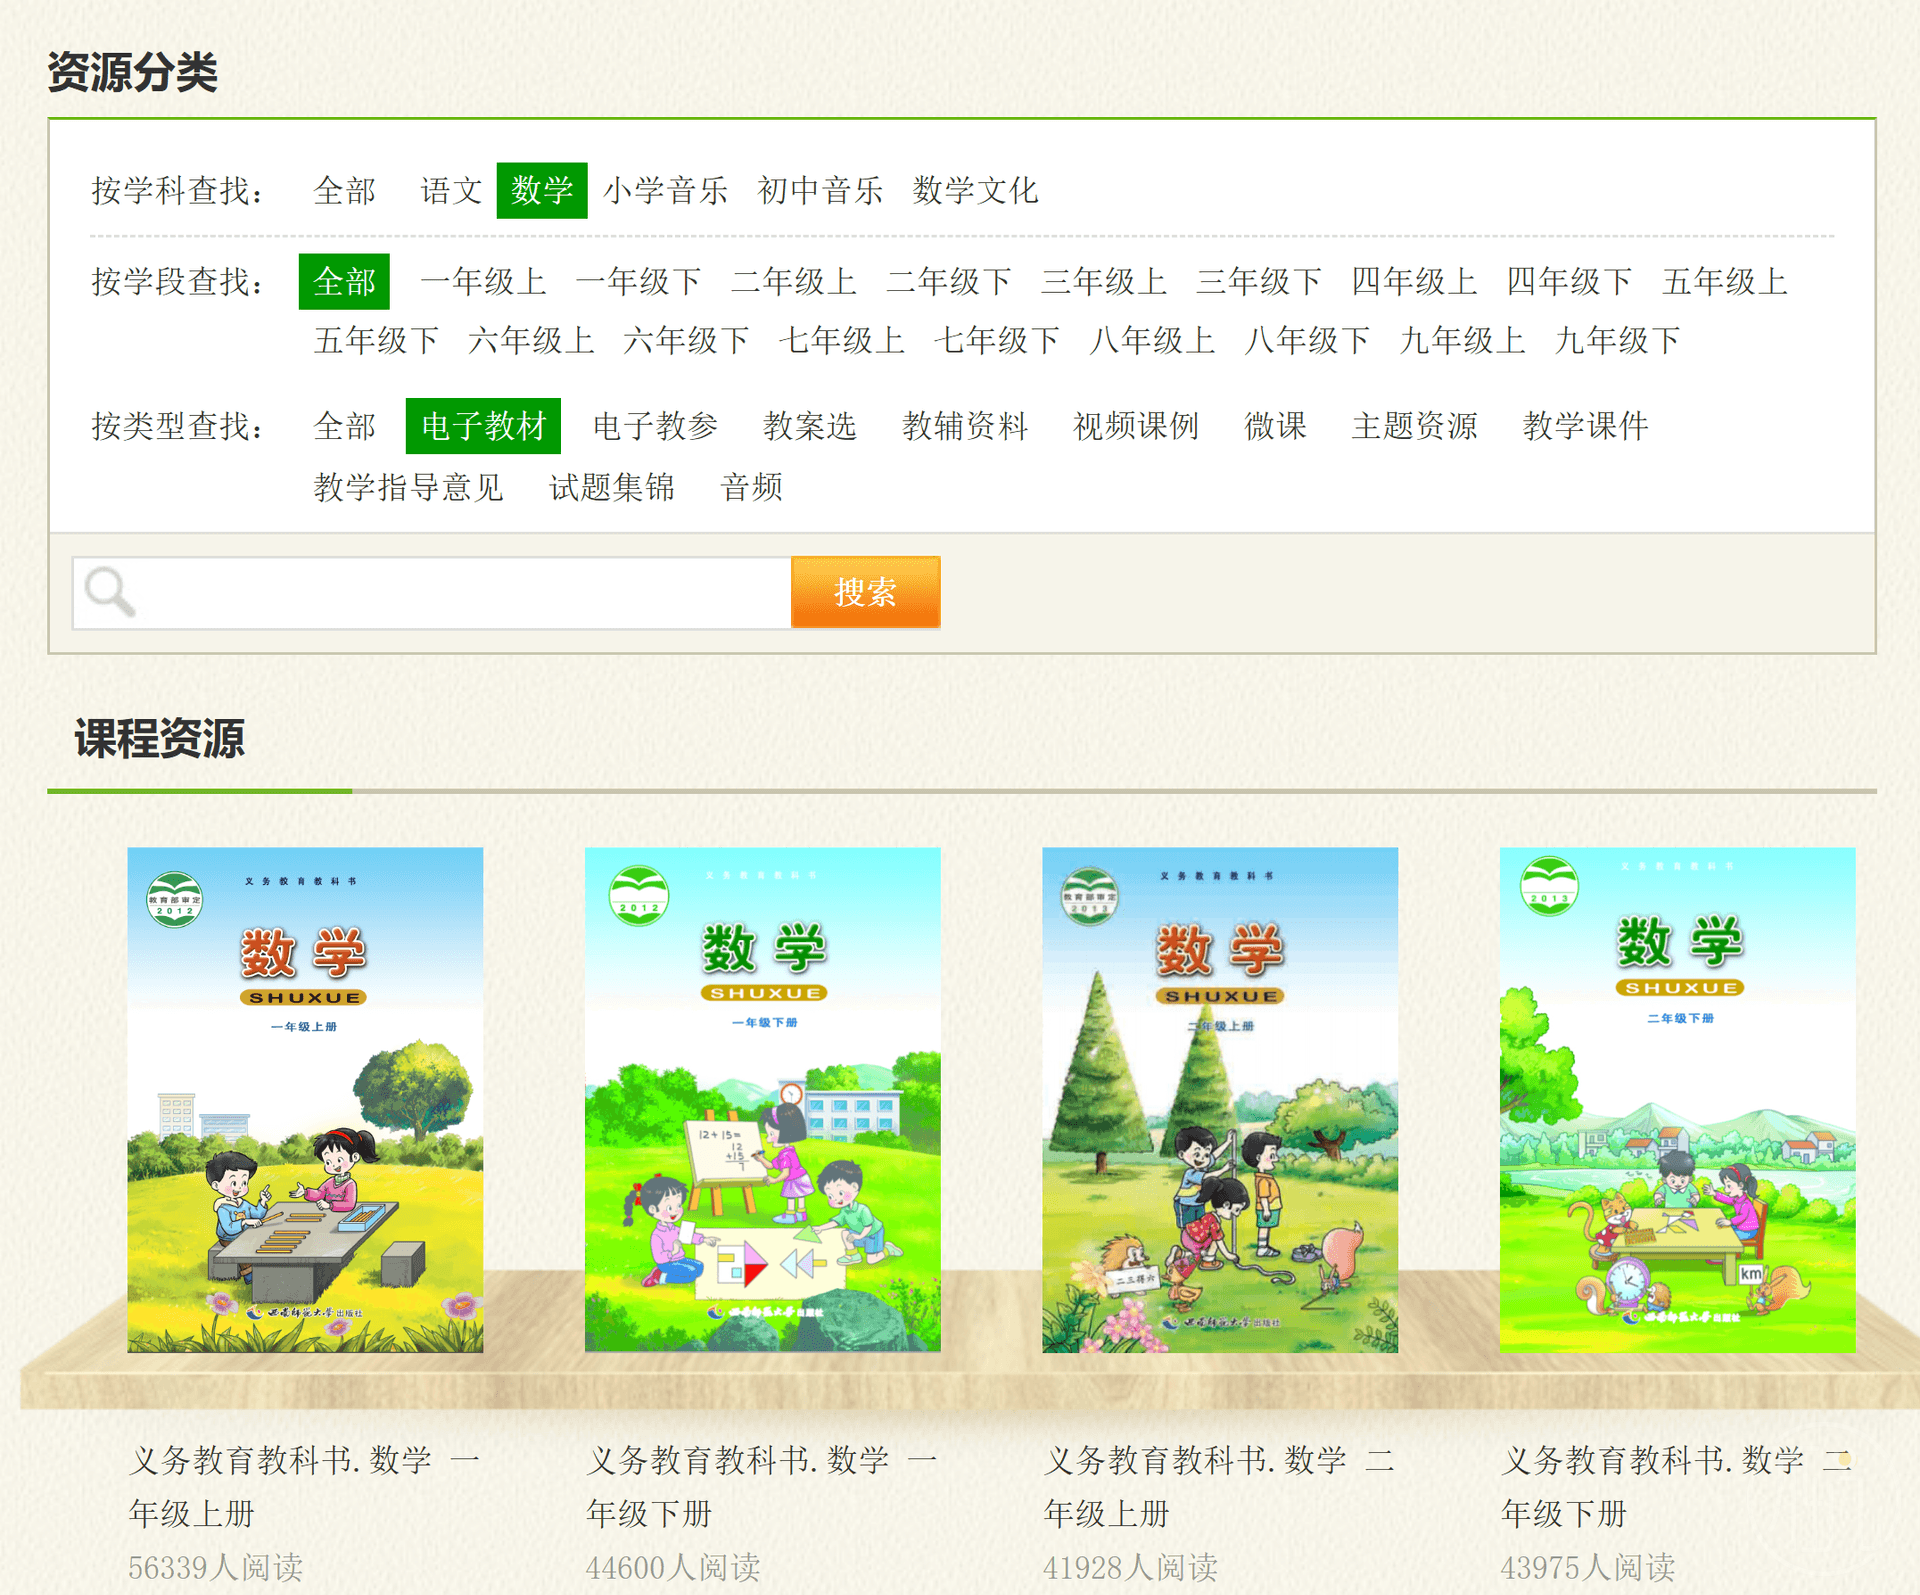Screen dimensions: 1920x1595
Task: Filter by 一年级下 grade
Action: pyautogui.click(x=639, y=281)
